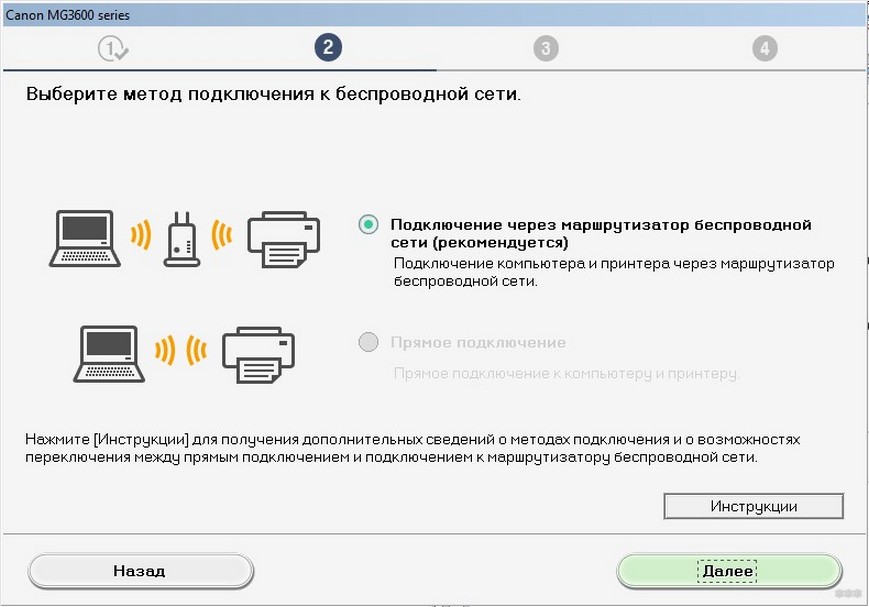The image size is (869, 607).
Task: Jump to step 4 indicator
Action: 764,48
